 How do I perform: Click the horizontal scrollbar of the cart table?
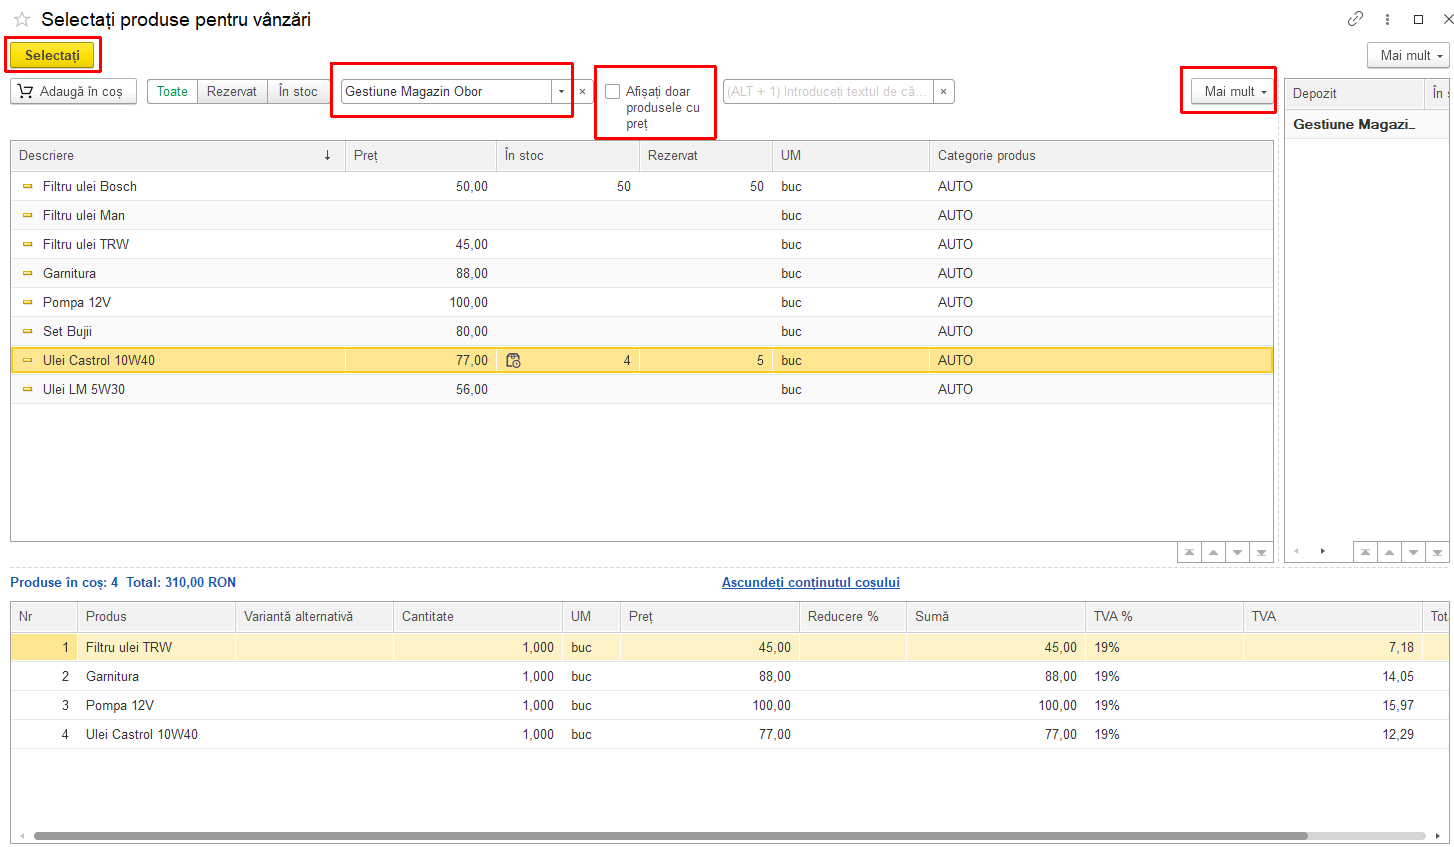pyautogui.click(x=670, y=836)
